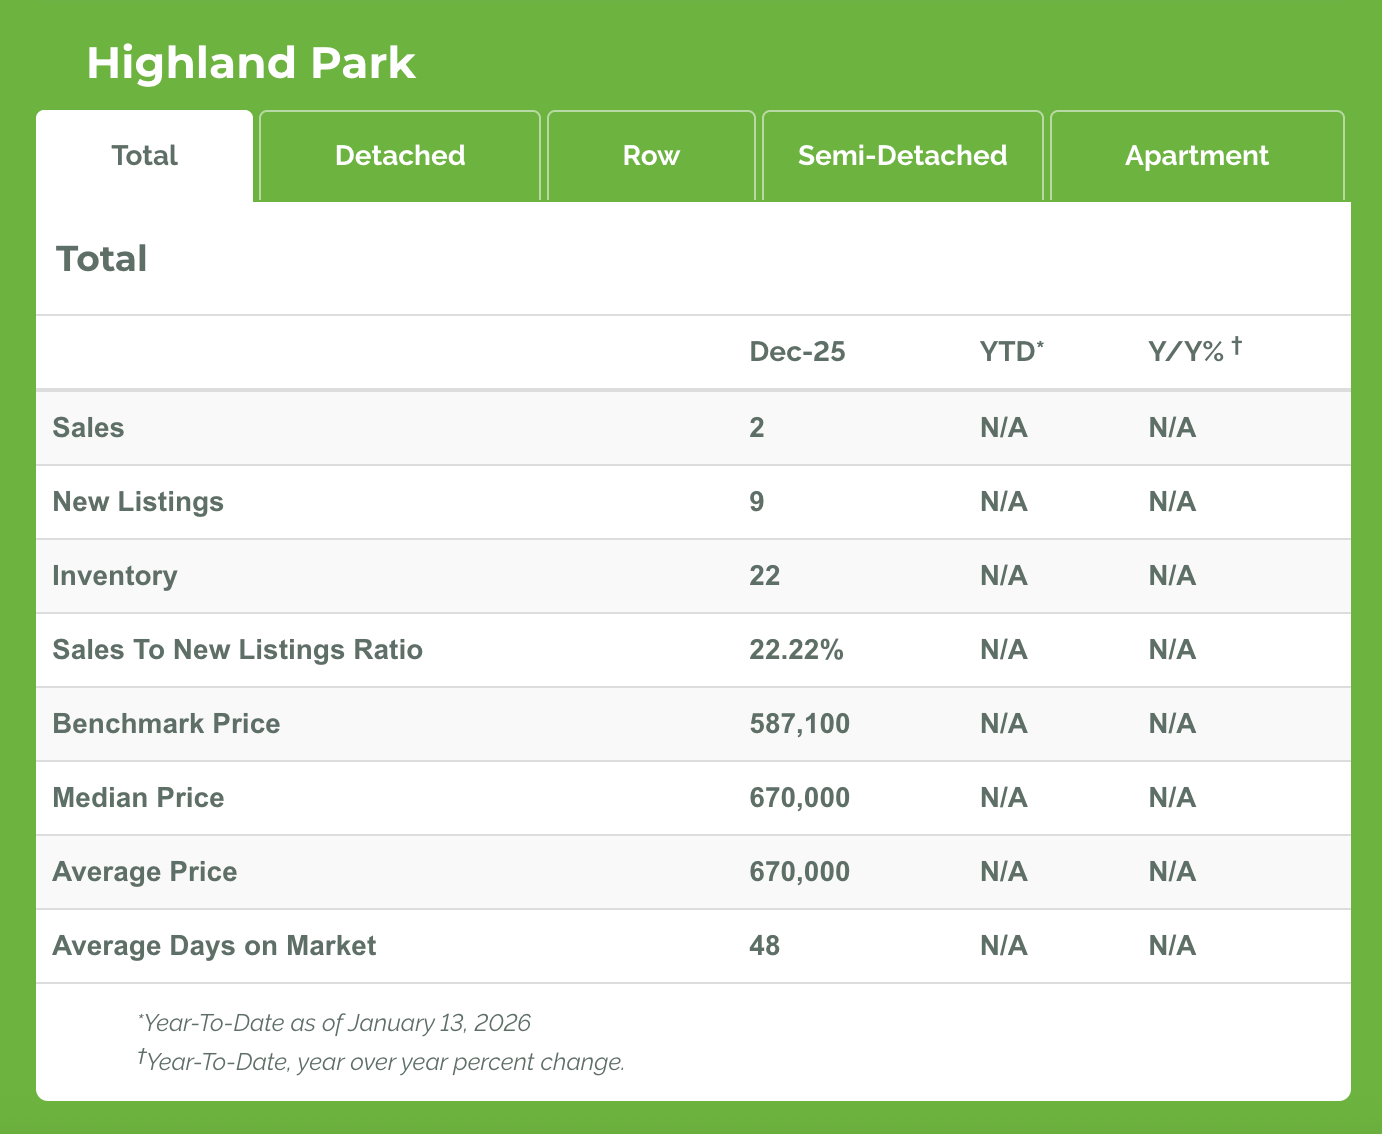Click the Average Price value 670,000
Image resolution: width=1382 pixels, height=1134 pixels.
pyautogui.click(x=799, y=872)
